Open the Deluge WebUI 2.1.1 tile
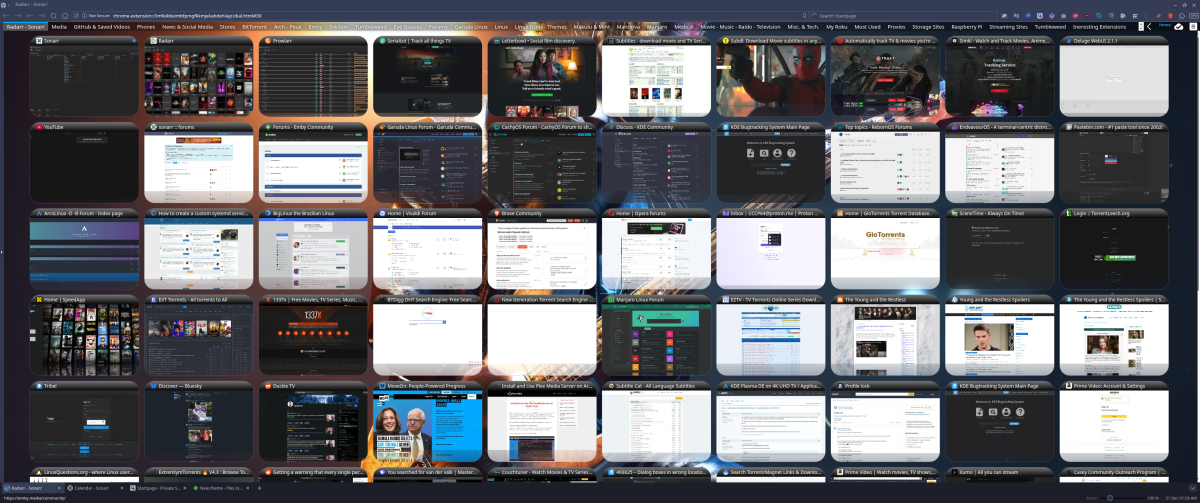1200x503 pixels. click(x=1114, y=75)
